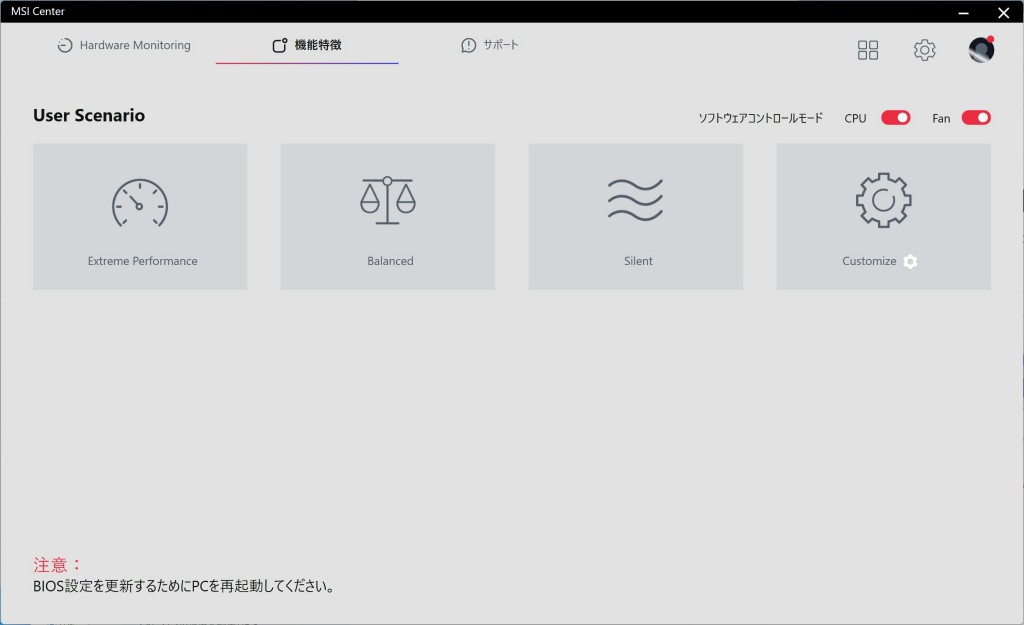Click the BIOS設定 restart notice text
Image resolution: width=1024 pixels, height=625 pixels.
(184, 586)
